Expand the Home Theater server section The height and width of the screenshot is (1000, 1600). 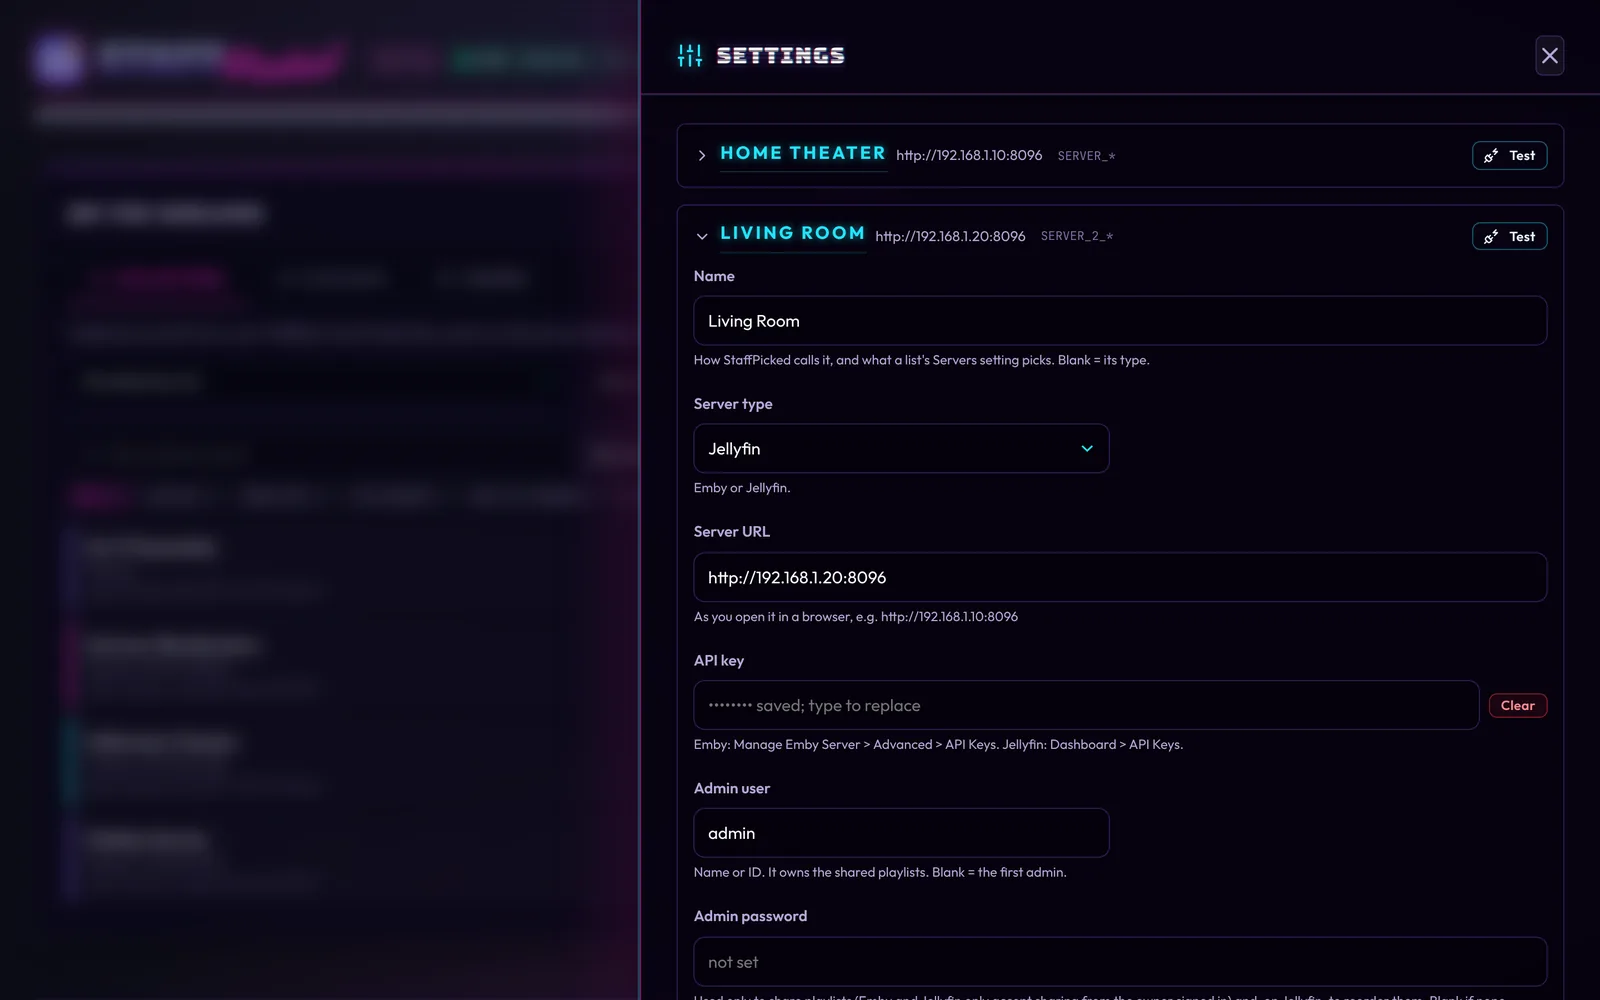pos(702,155)
